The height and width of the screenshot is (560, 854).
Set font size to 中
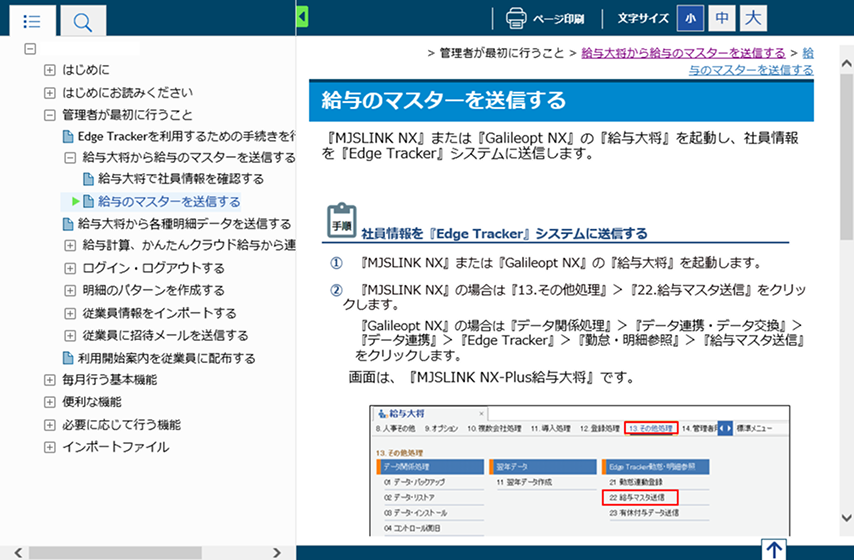722,19
